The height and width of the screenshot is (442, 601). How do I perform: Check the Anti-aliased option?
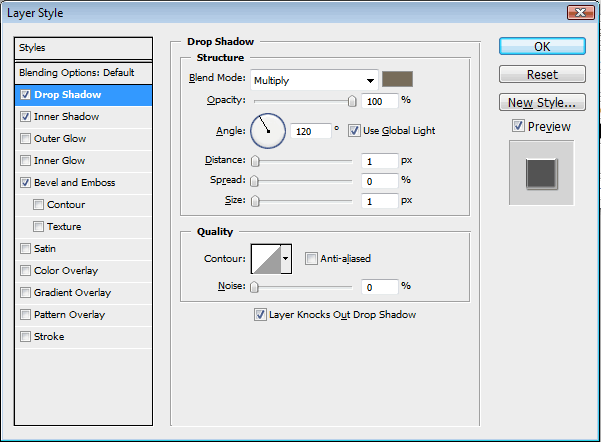[x=311, y=258]
